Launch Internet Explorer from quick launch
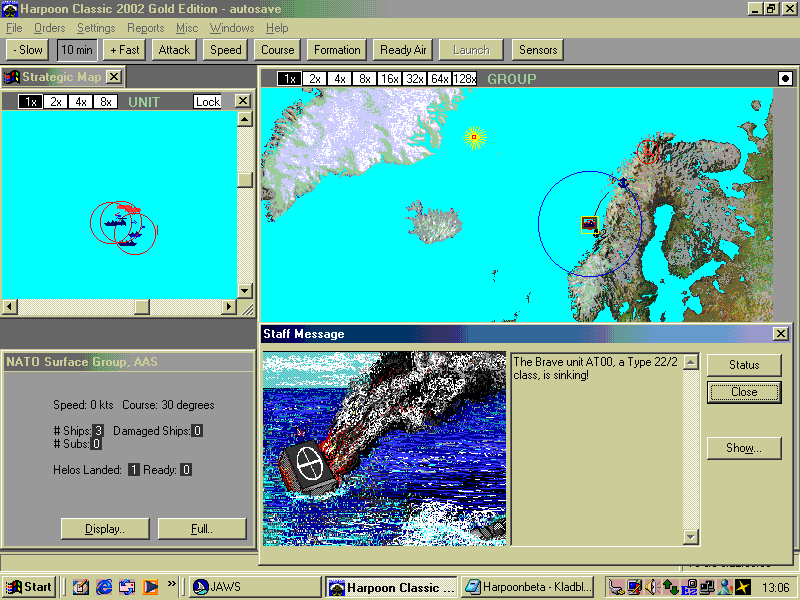The width and height of the screenshot is (800, 600). (x=104, y=587)
